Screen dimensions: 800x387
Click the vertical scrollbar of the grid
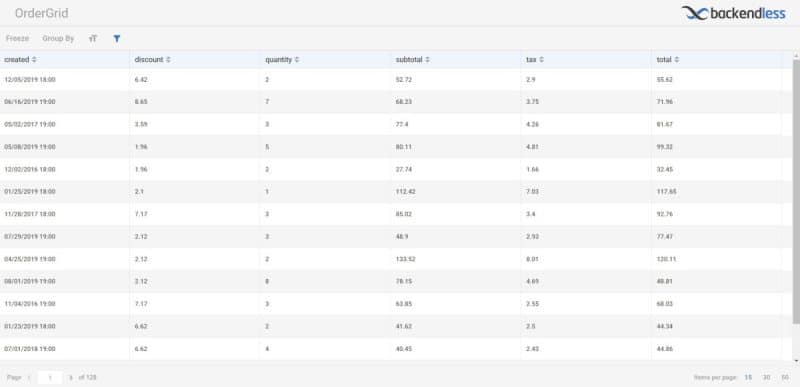click(x=796, y=191)
